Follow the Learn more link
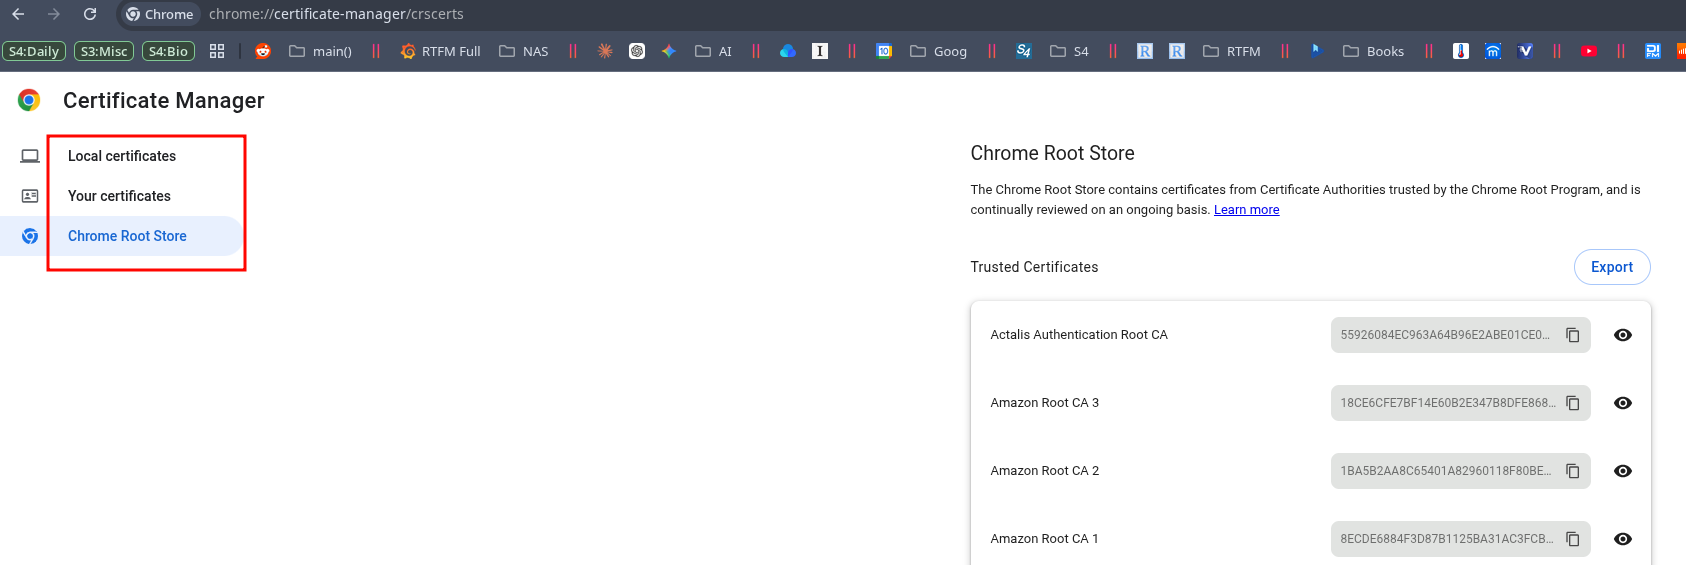The height and width of the screenshot is (565, 1686). point(1246,210)
